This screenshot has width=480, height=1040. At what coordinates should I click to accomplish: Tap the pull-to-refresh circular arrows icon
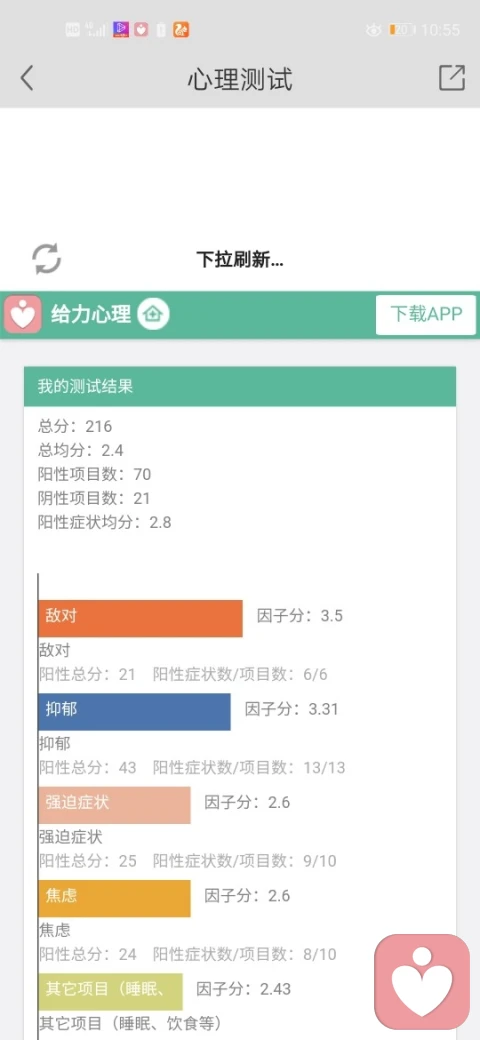click(x=46, y=259)
